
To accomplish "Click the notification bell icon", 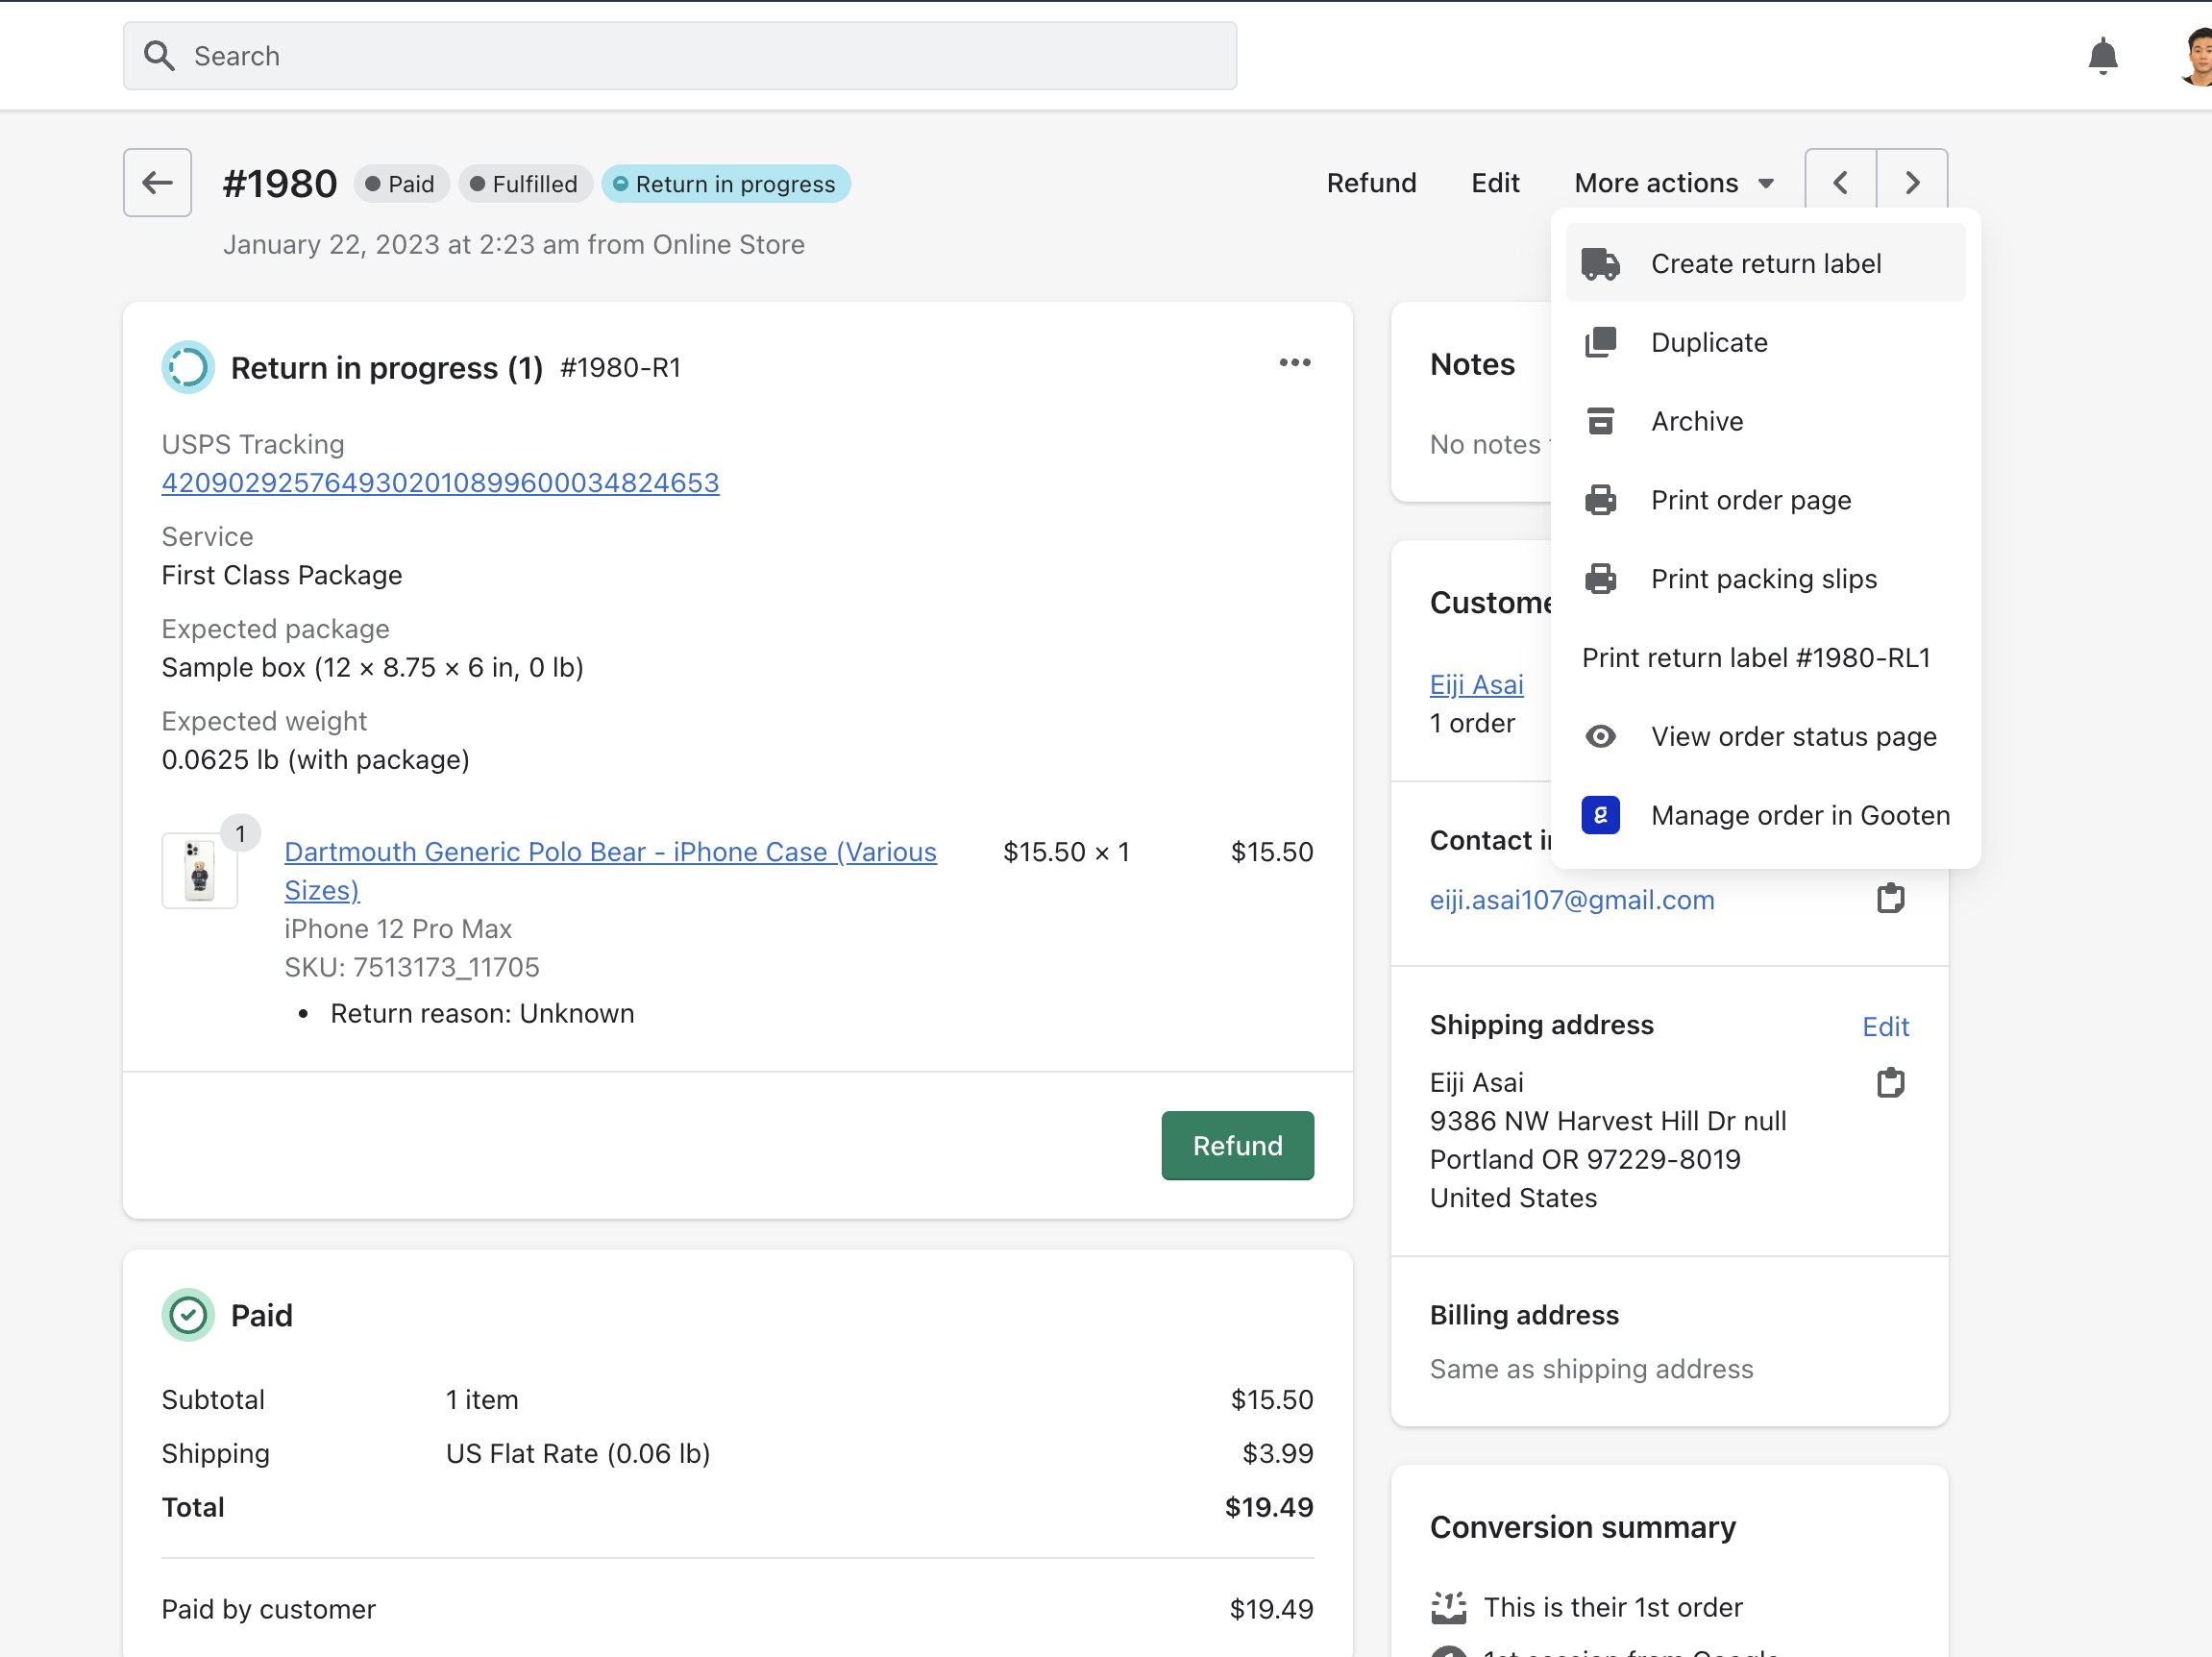I will point(2102,56).
